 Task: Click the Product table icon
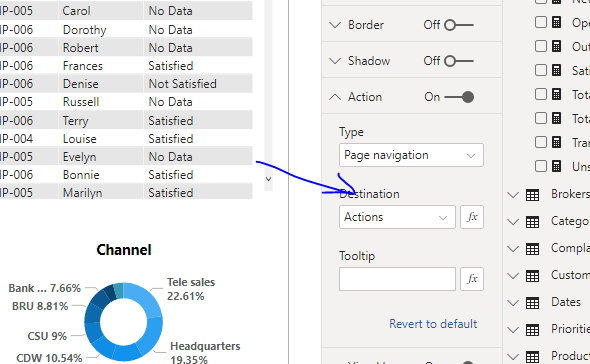pyautogui.click(x=532, y=357)
